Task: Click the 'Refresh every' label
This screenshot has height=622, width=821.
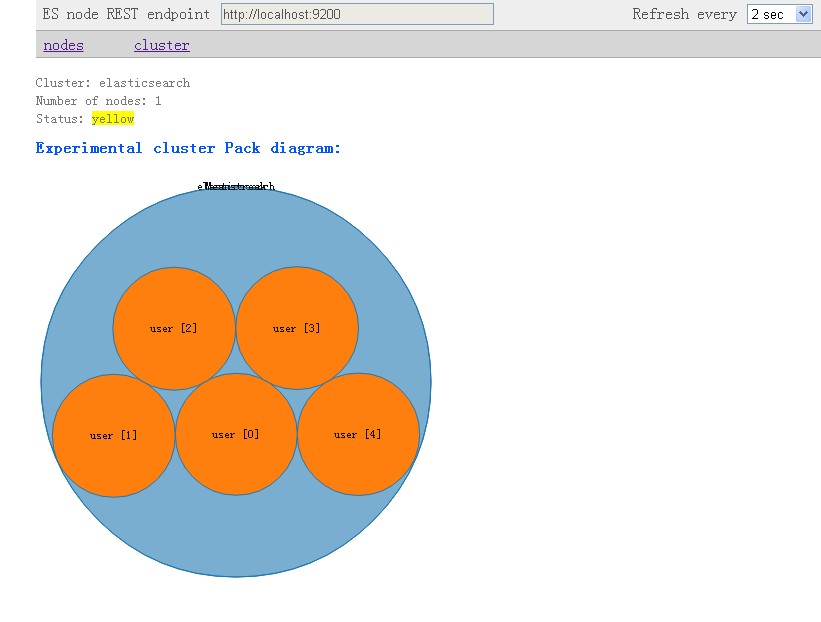Action: click(684, 14)
